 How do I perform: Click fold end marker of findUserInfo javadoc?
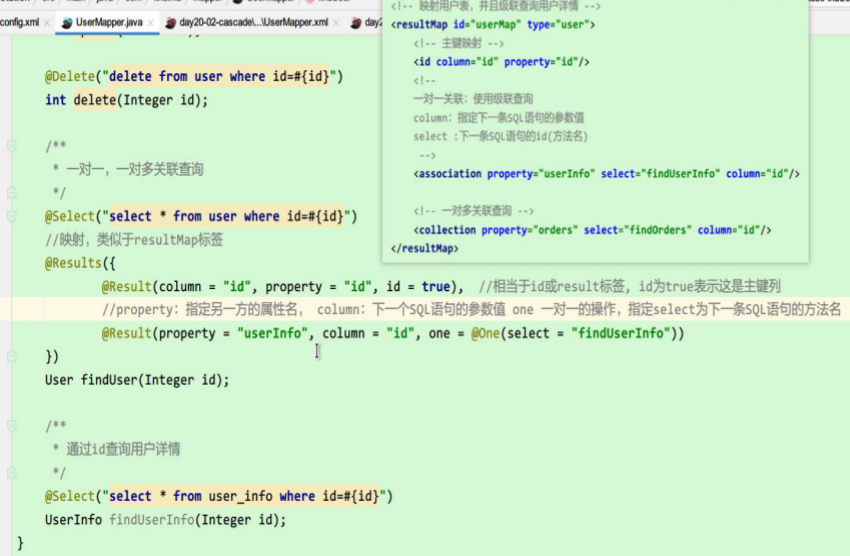12,473
